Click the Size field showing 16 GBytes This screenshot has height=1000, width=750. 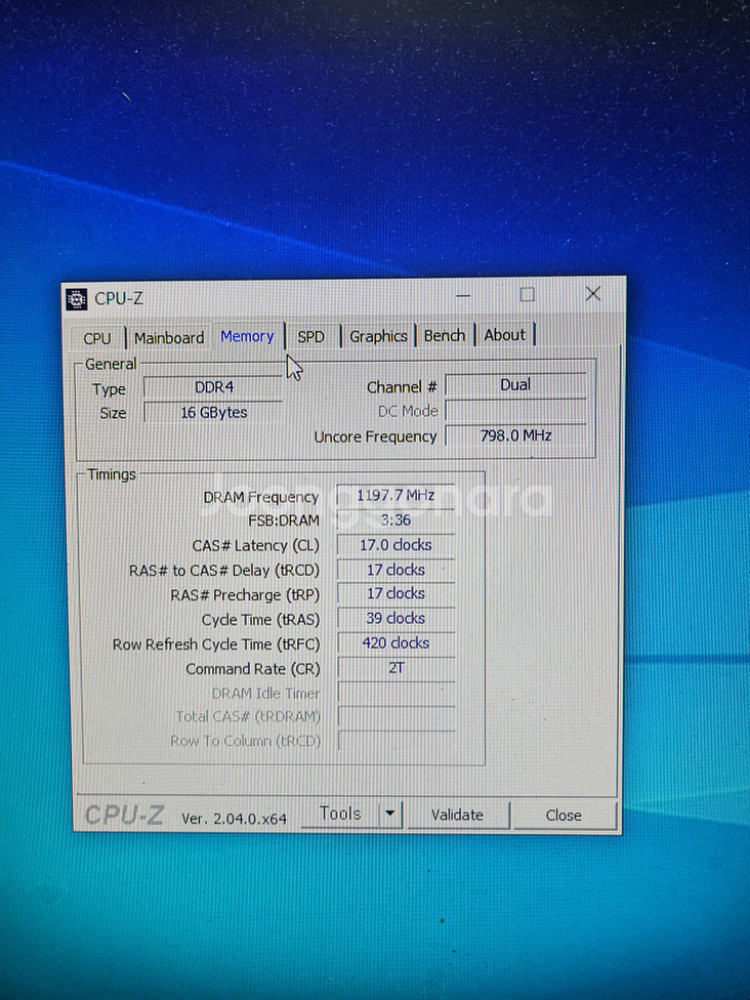(x=214, y=413)
